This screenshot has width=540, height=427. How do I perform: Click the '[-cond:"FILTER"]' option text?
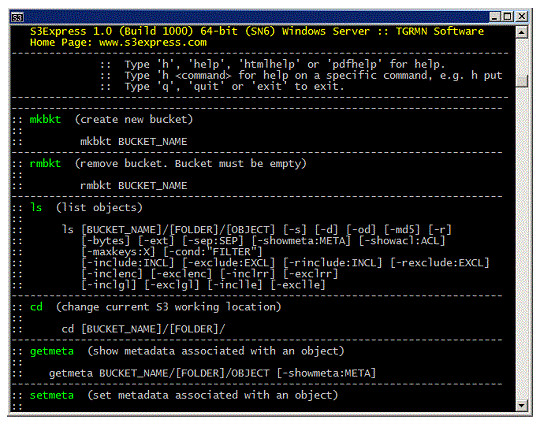click(x=213, y=252)
